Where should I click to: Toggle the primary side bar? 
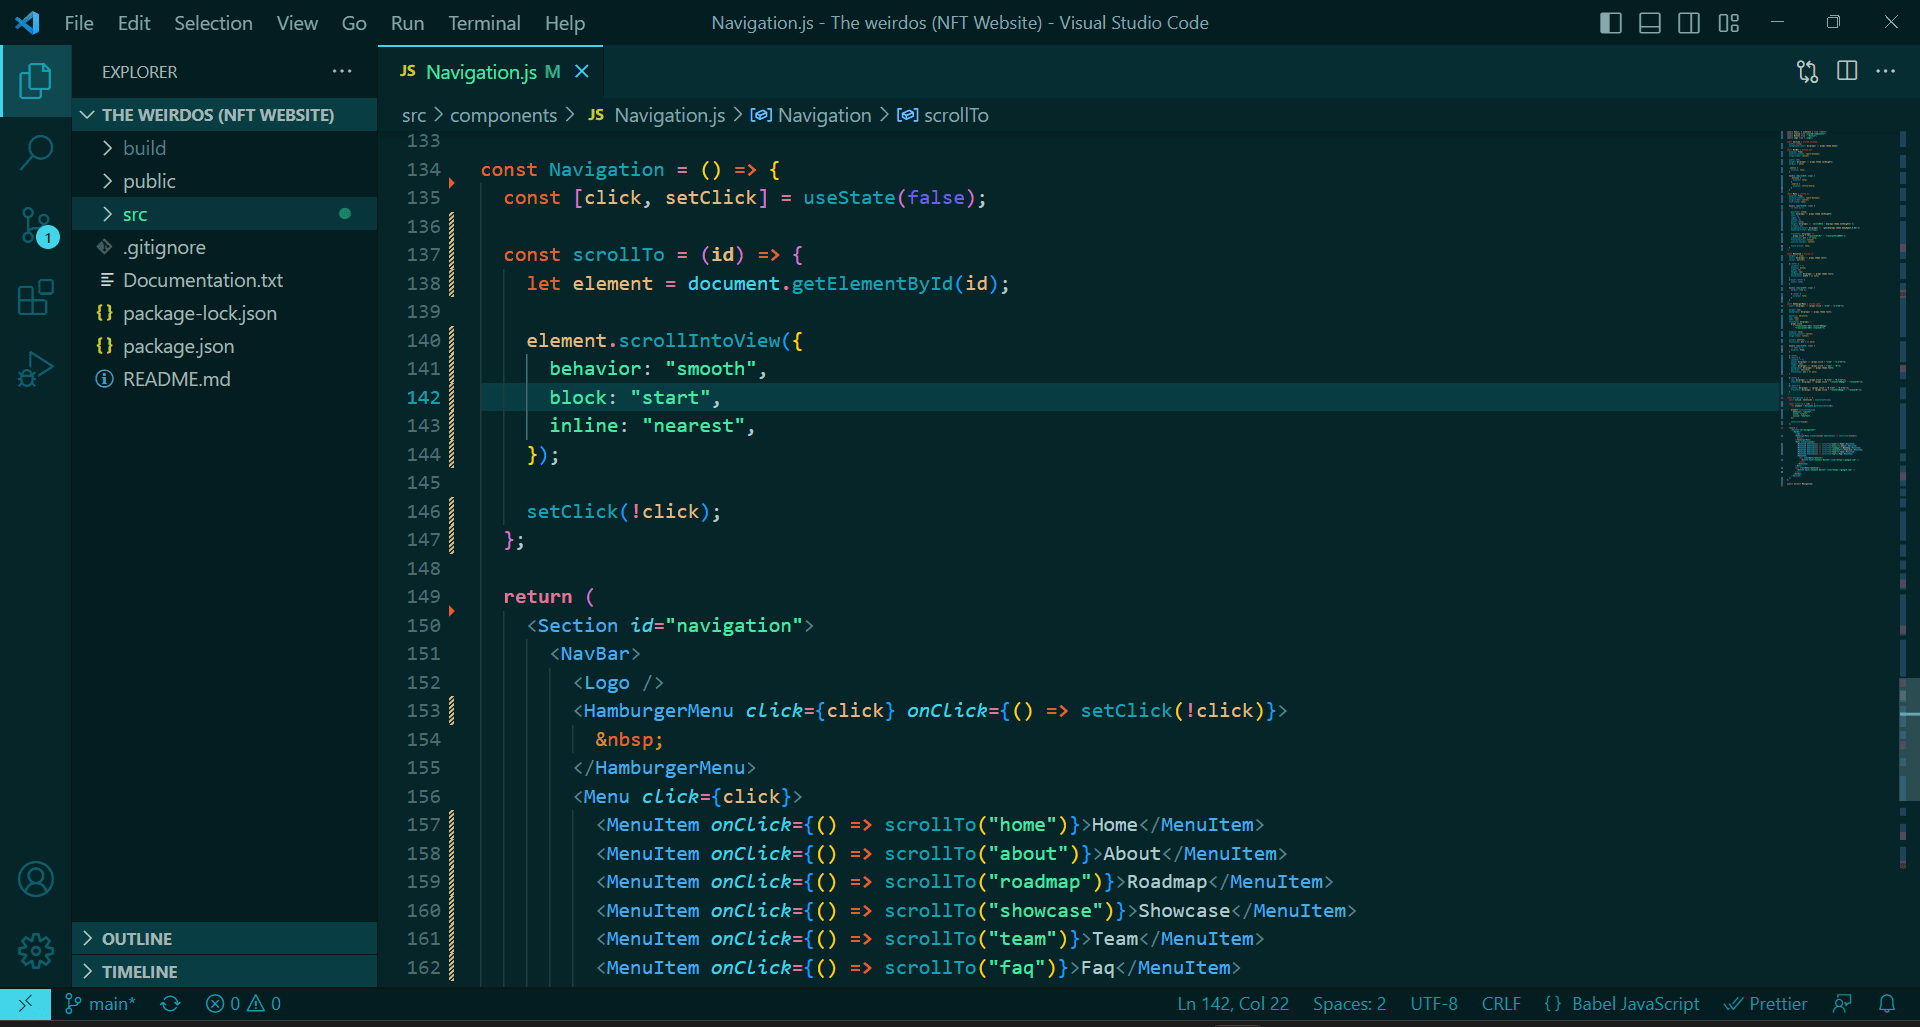tap(1610, 22)
